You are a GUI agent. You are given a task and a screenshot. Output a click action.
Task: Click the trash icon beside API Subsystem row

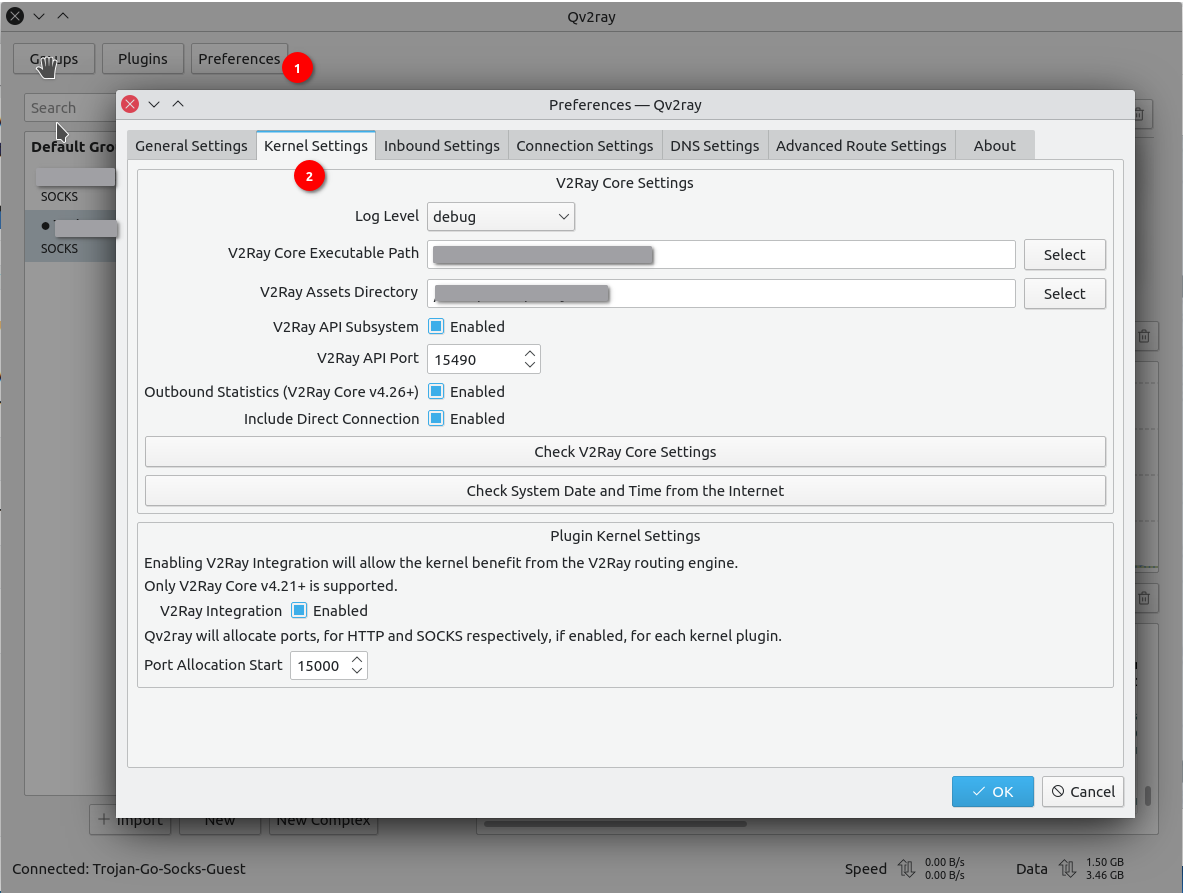(1144, 337)
